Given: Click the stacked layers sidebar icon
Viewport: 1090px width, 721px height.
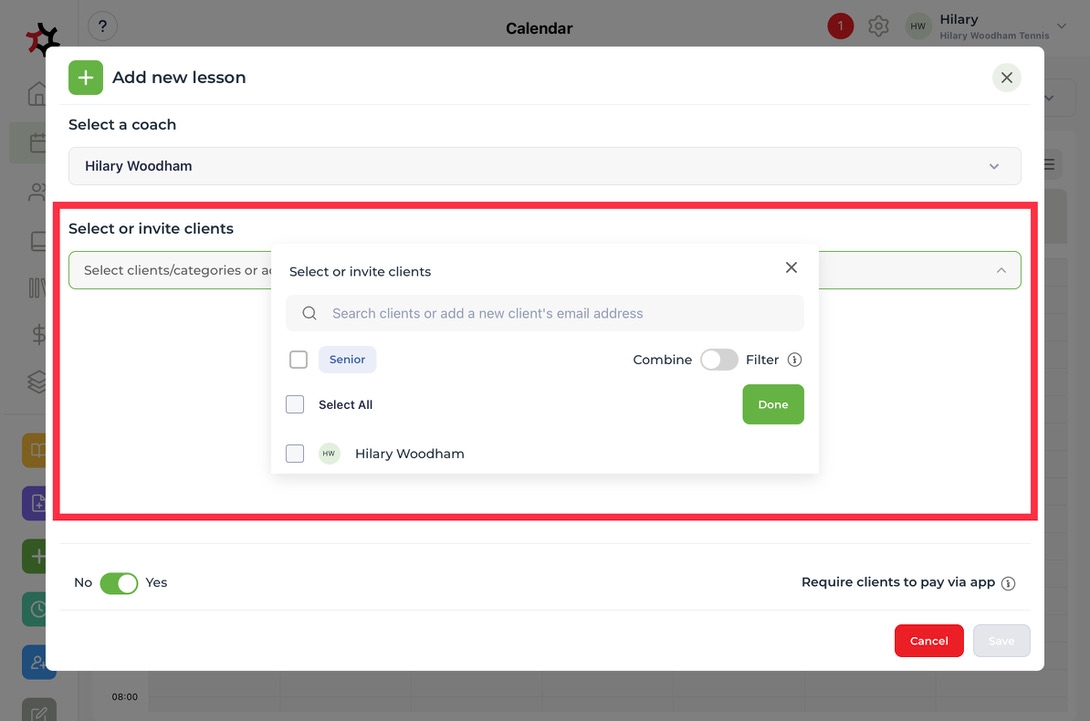Looking at the screenshot, I should [x=38, y=381].
